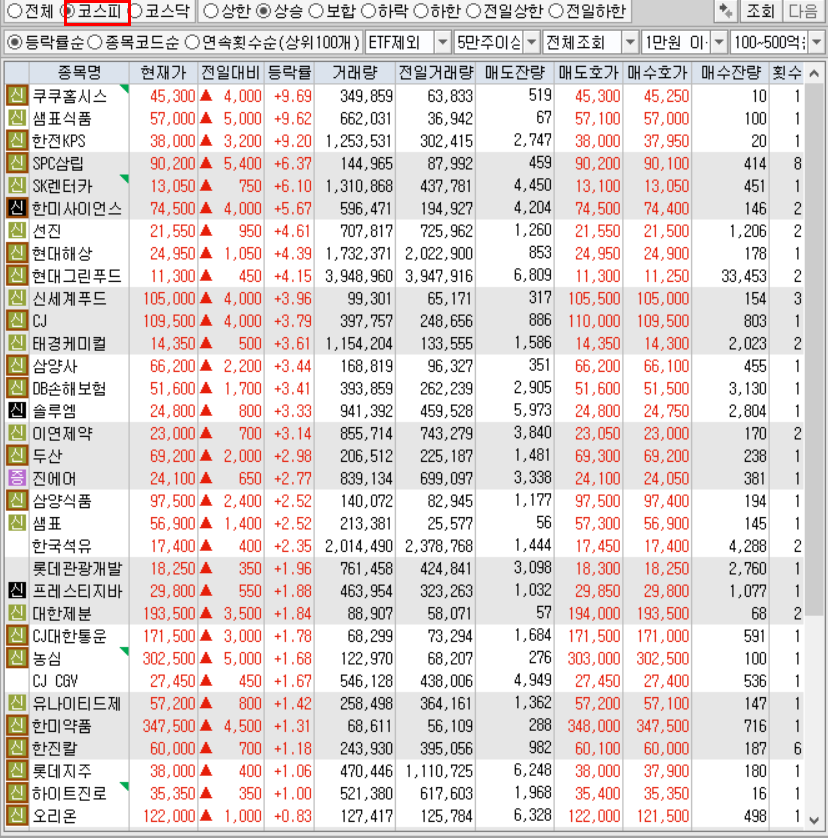Click the settings tool icon left of 조회
828x838 pixels.
click(725, 11)
